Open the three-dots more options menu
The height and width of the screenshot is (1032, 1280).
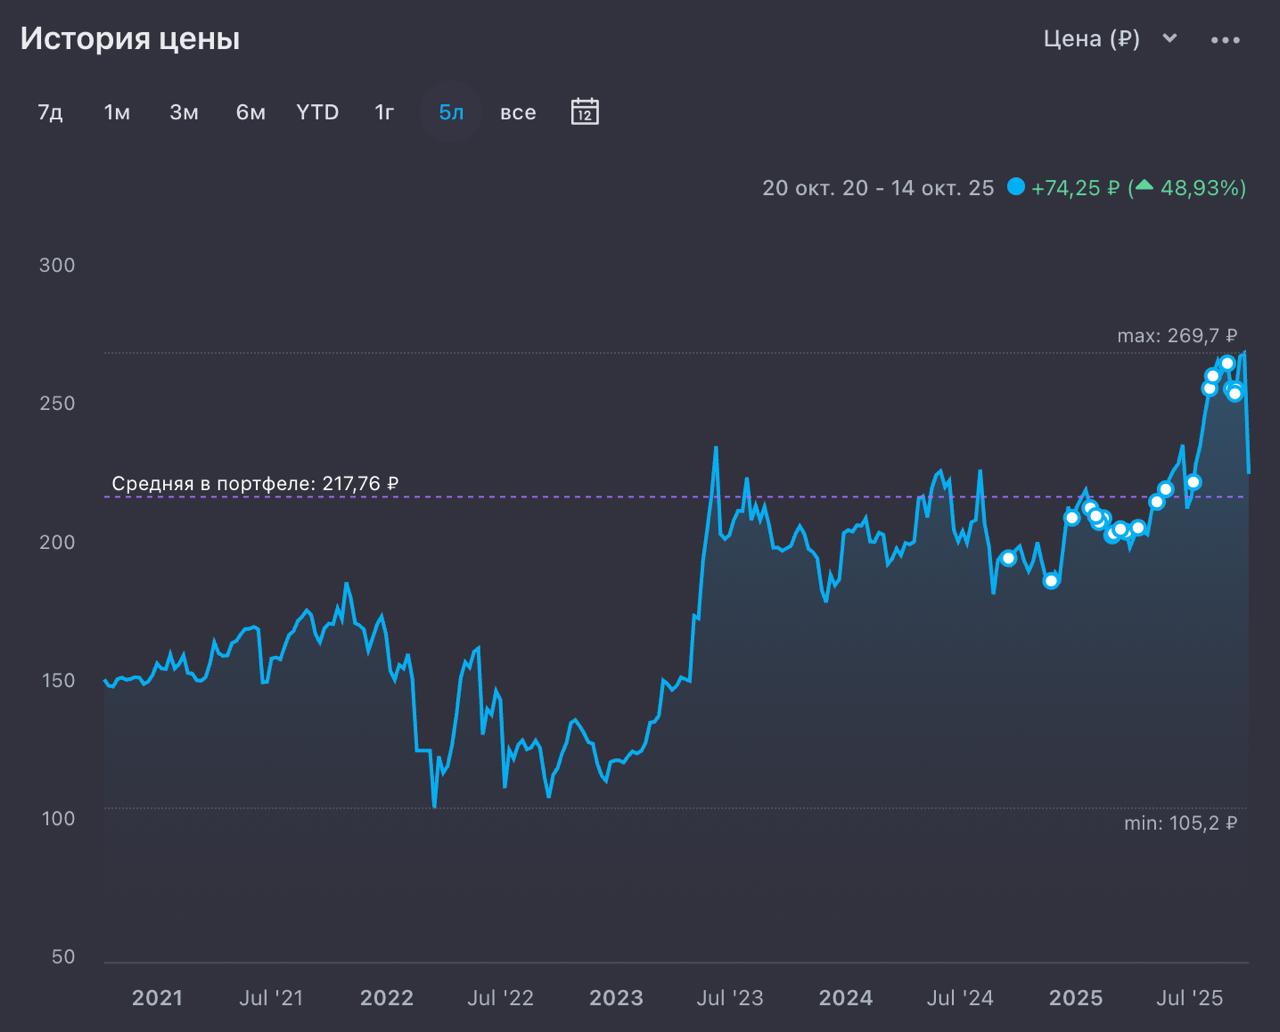coord(1225,40)
